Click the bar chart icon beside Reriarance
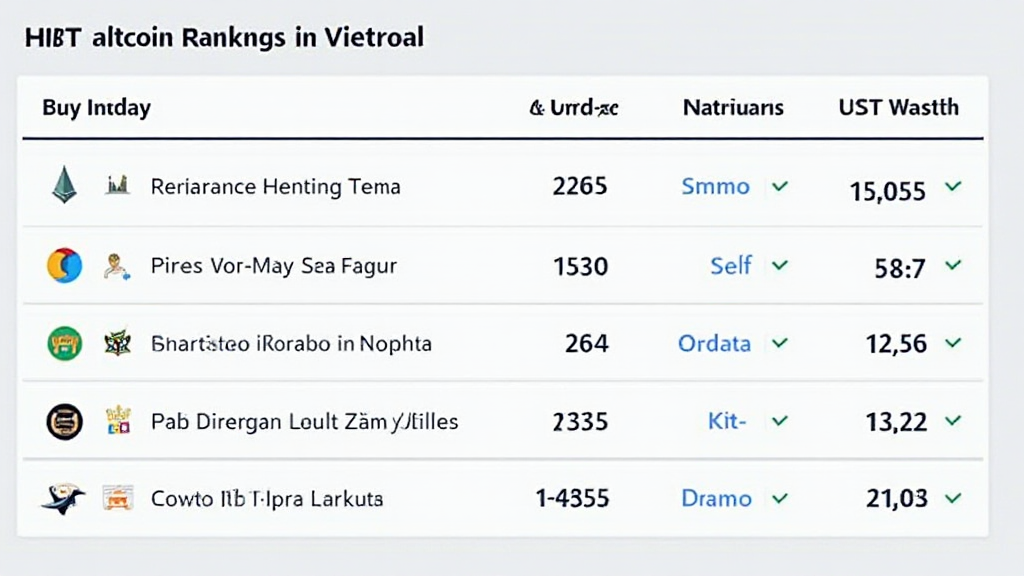Image resolution: width=1024 pixels, height=576 pixels. pyautogui.click(x=117, y=184)
